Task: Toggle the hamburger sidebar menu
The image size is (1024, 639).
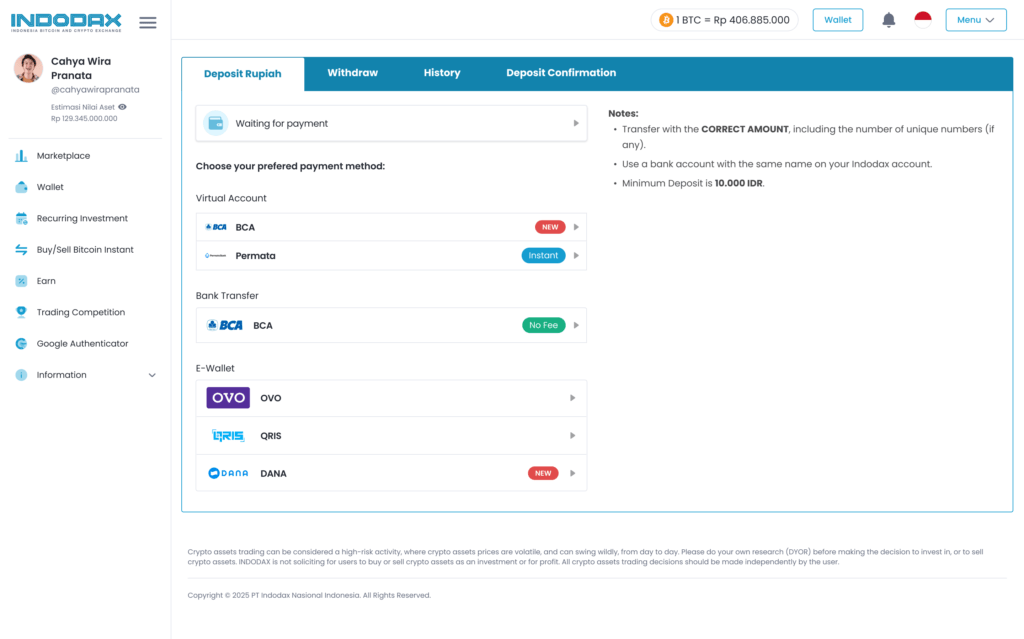Action: (x=148, y=23)
